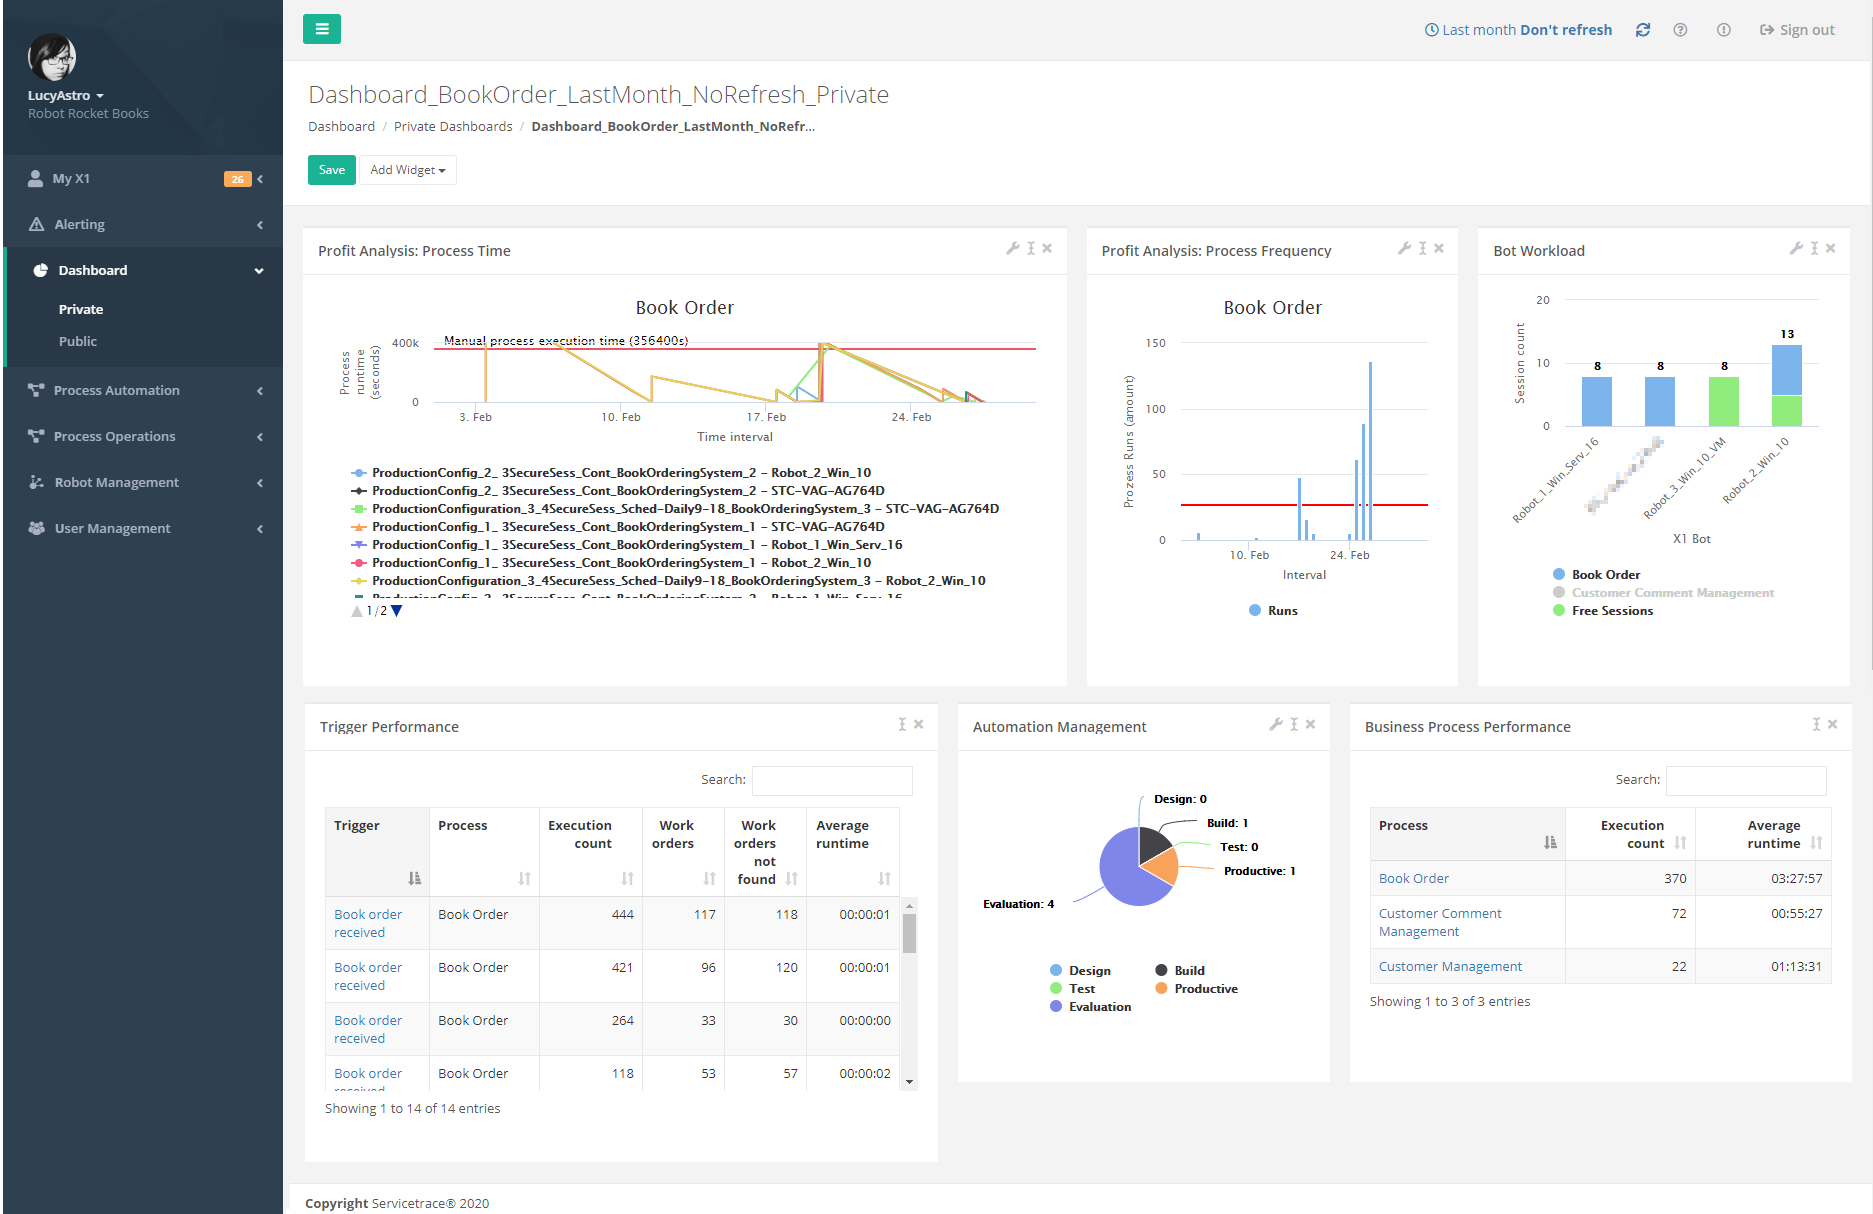Click the pin icon on Trigger Performance widget
This screenshot has height=1214, width=1873.
coord(901,723)
